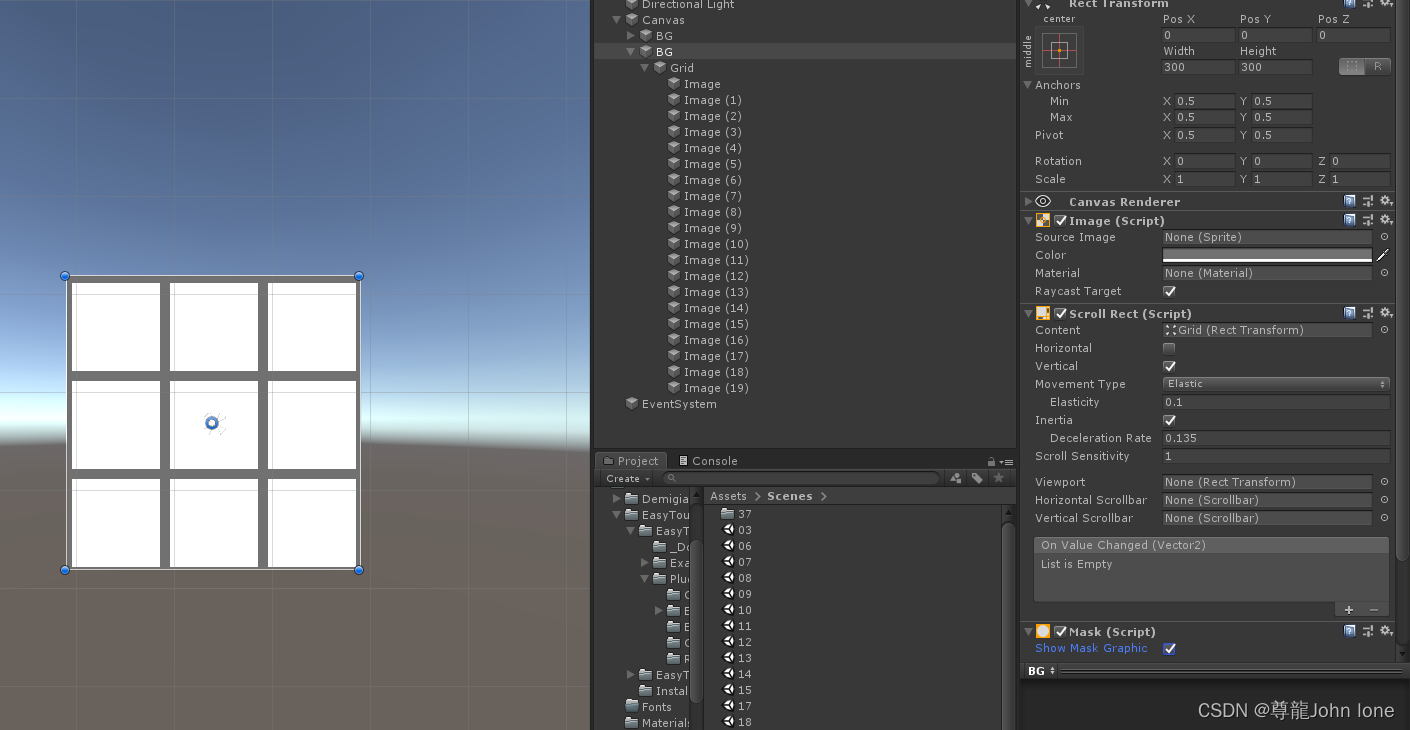Click the BG preview header dropdown at bottom

pos(1041,671)
